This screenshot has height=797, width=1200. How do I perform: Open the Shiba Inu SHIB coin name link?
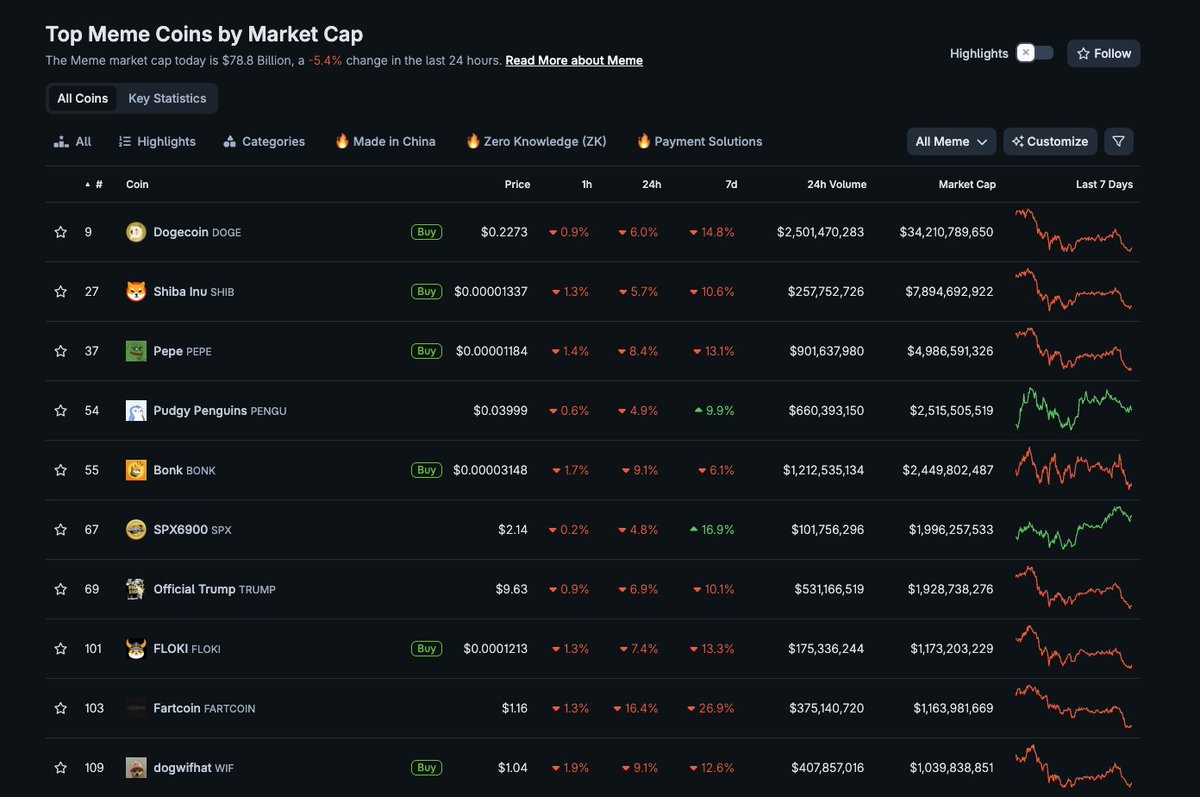pos(194,292)
